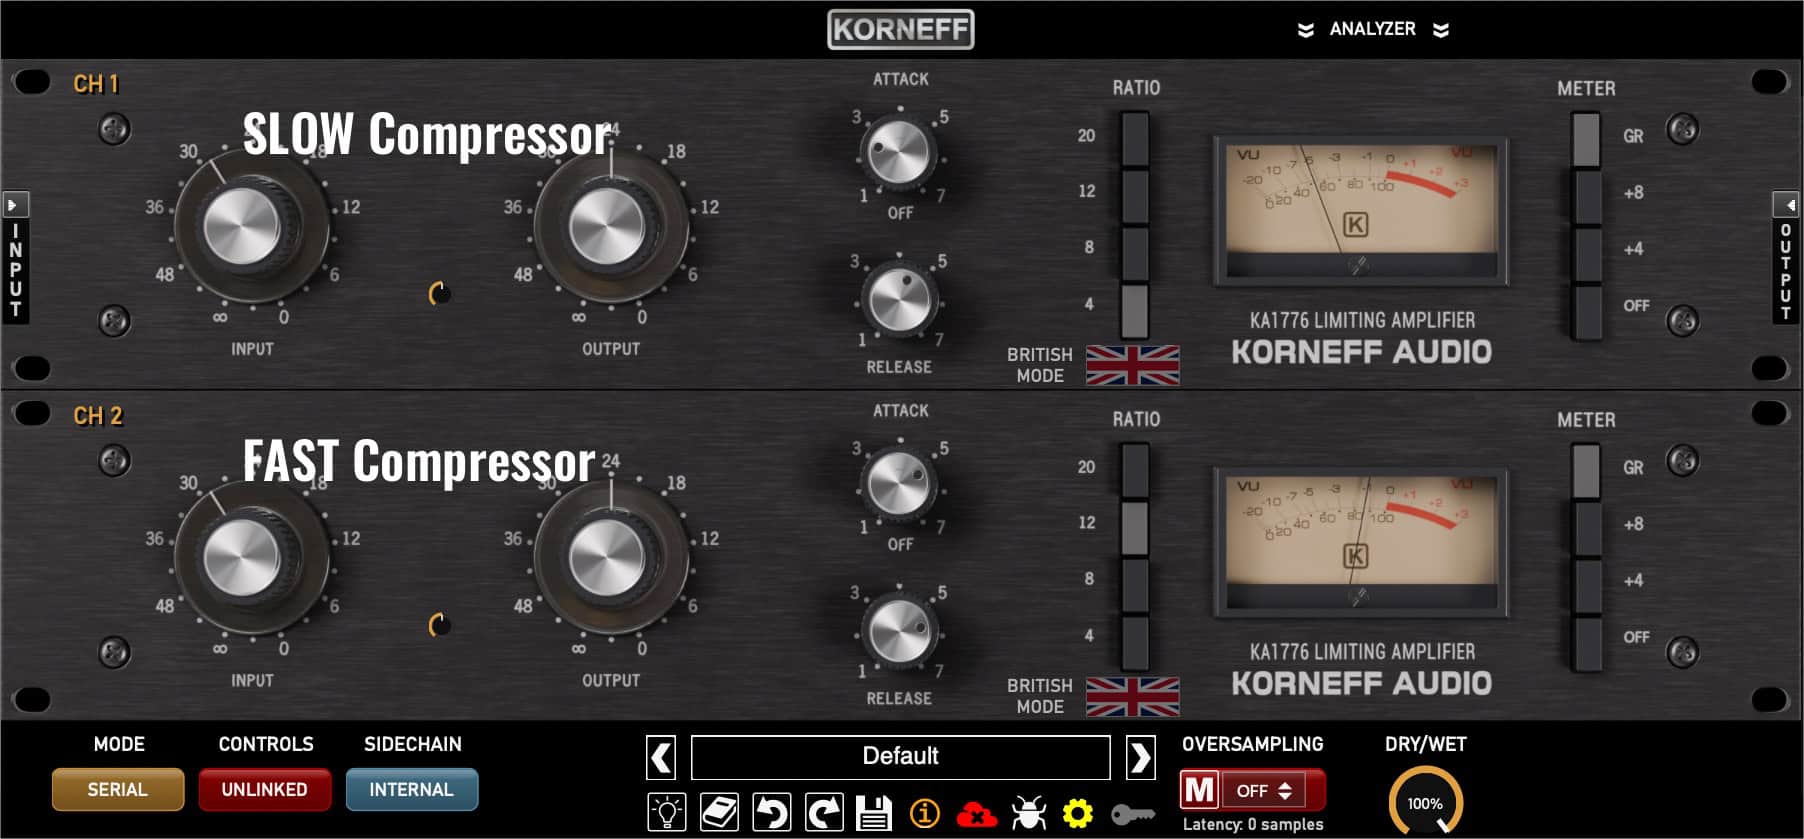The height and width of the screenshot is (839, 1804).
Task: Set CH 1 meter to +4
Action: (1586, 253)
